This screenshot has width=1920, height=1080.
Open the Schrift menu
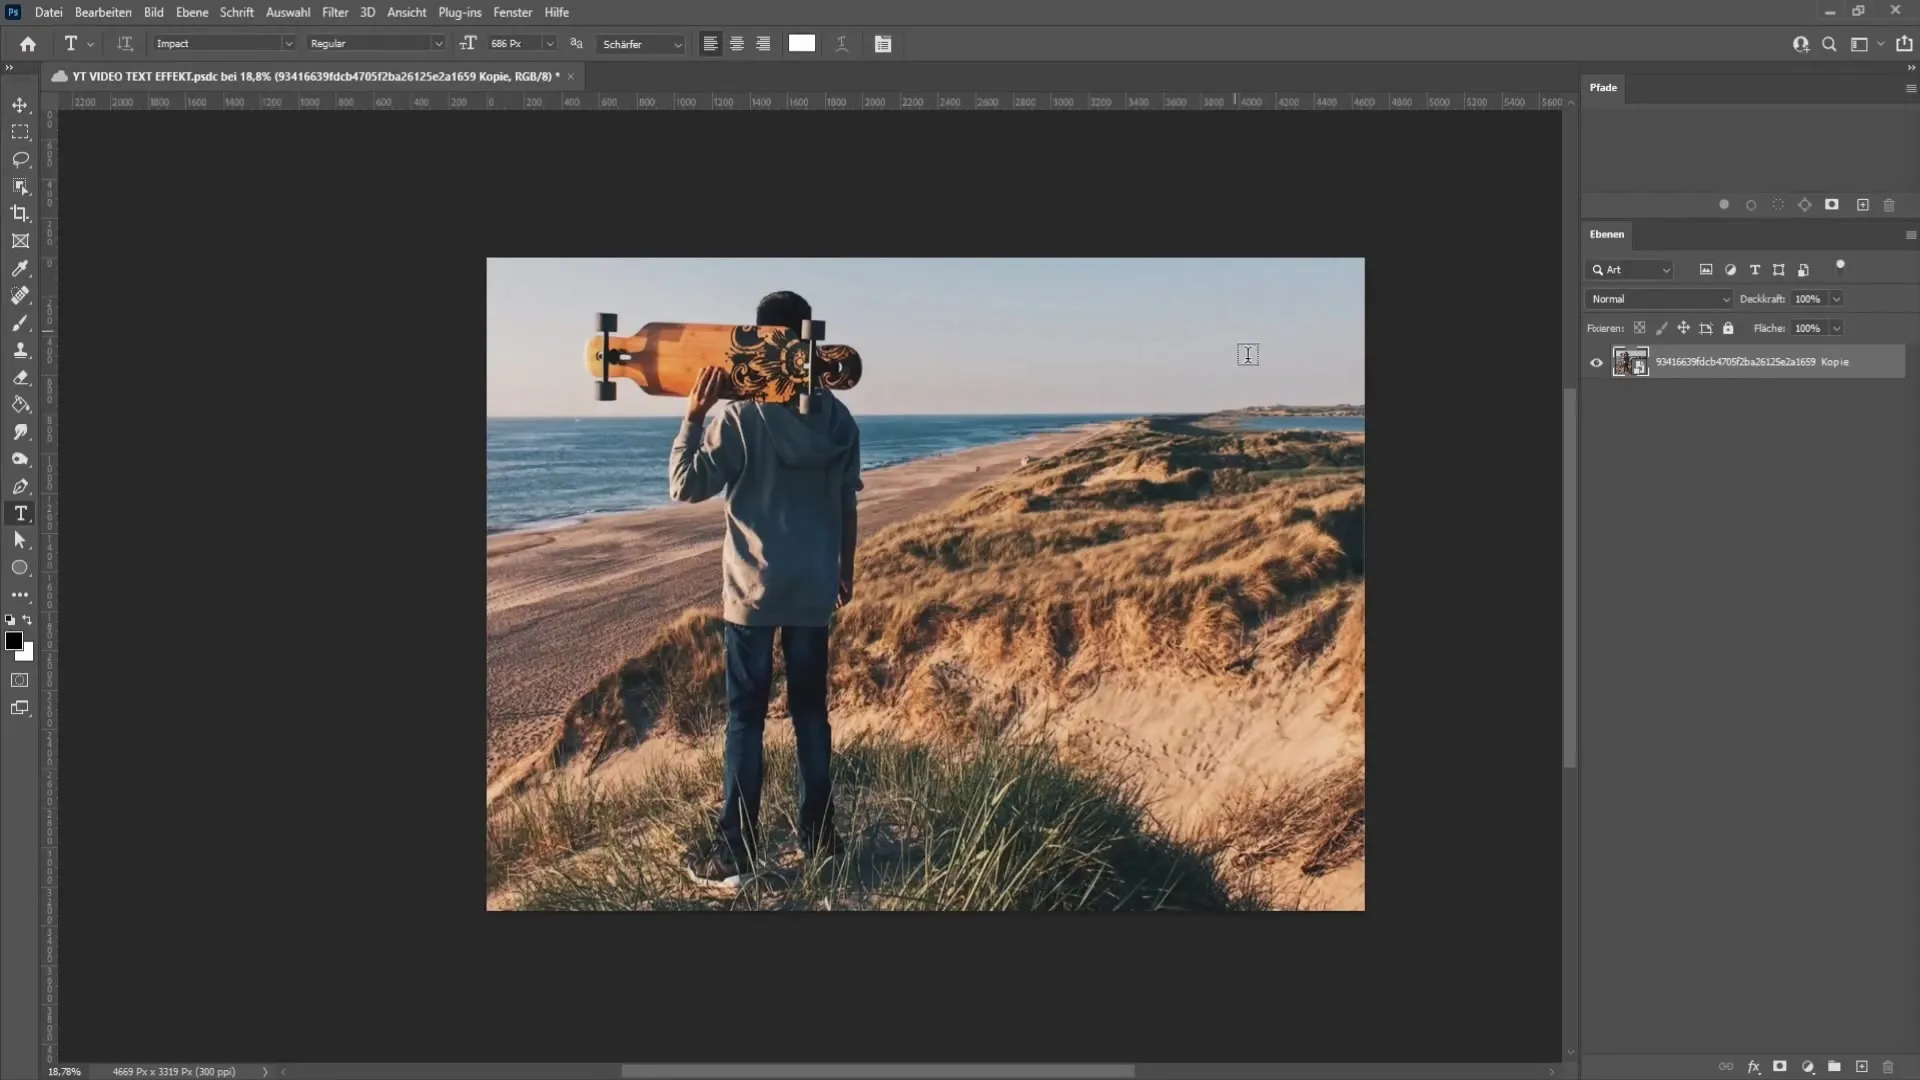tap(237, 12)
